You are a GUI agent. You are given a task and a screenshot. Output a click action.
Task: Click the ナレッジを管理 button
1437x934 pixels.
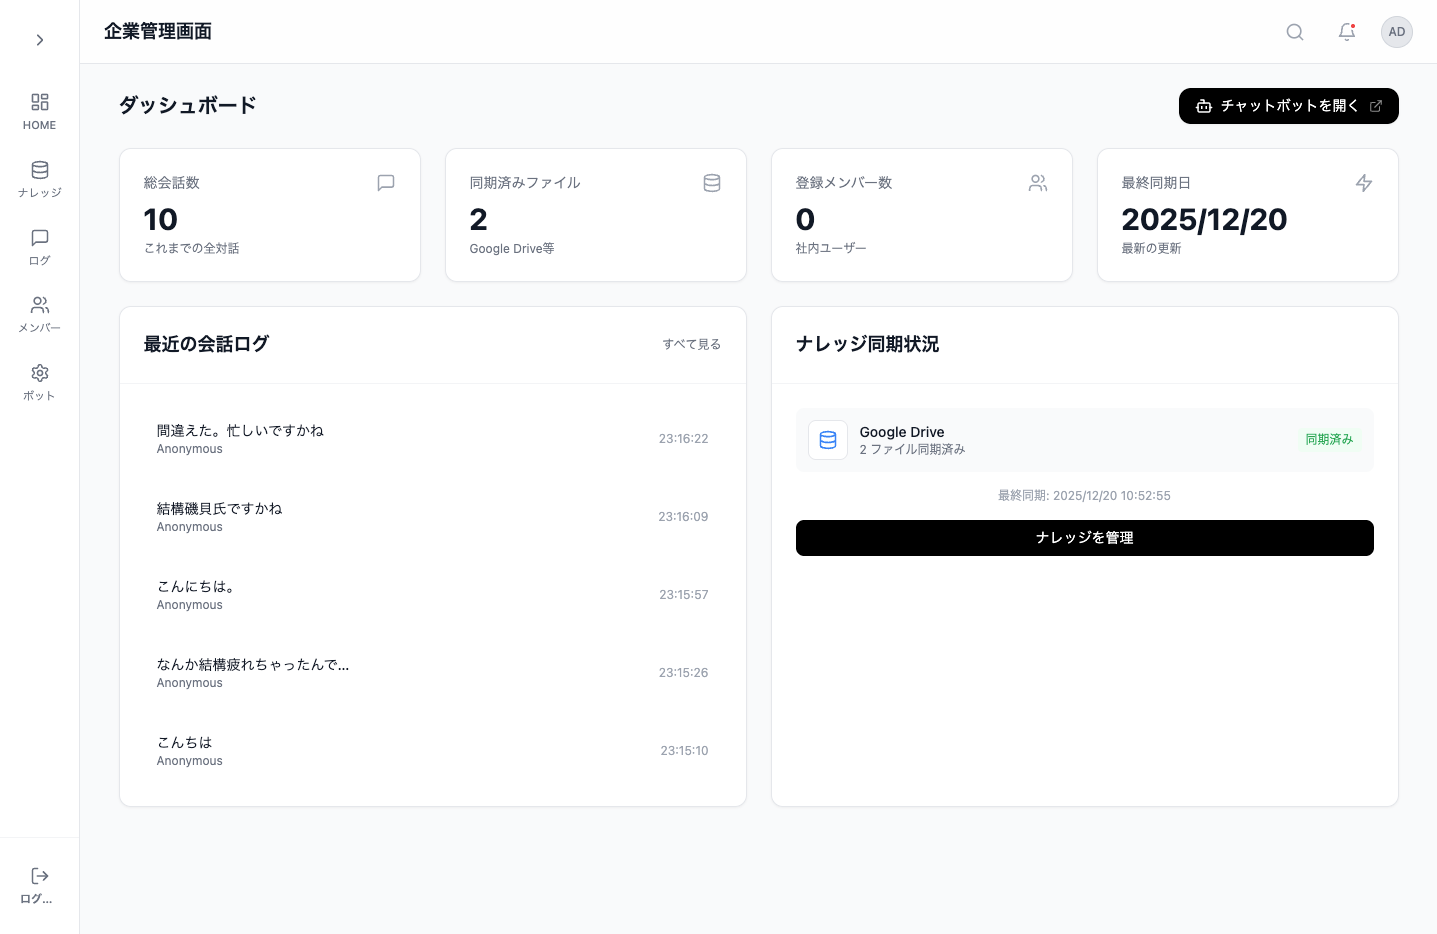coord(1085,538)
